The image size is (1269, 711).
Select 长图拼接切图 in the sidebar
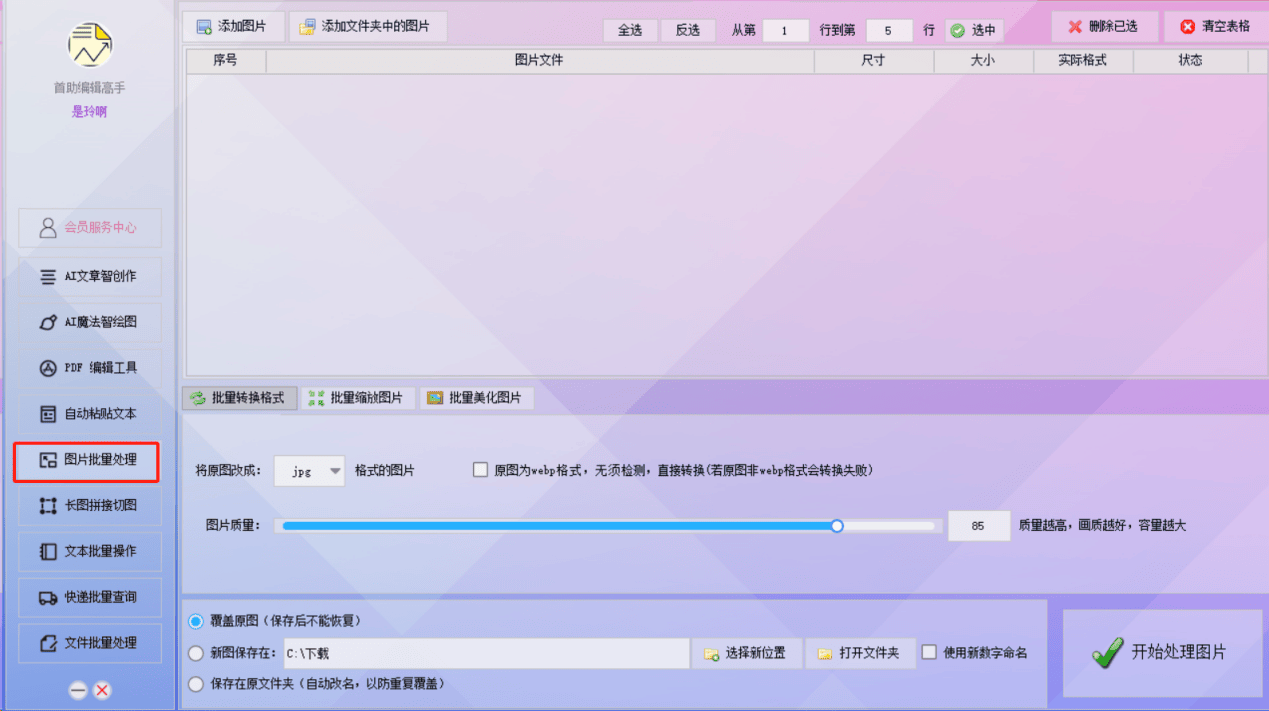click(87, 506)
